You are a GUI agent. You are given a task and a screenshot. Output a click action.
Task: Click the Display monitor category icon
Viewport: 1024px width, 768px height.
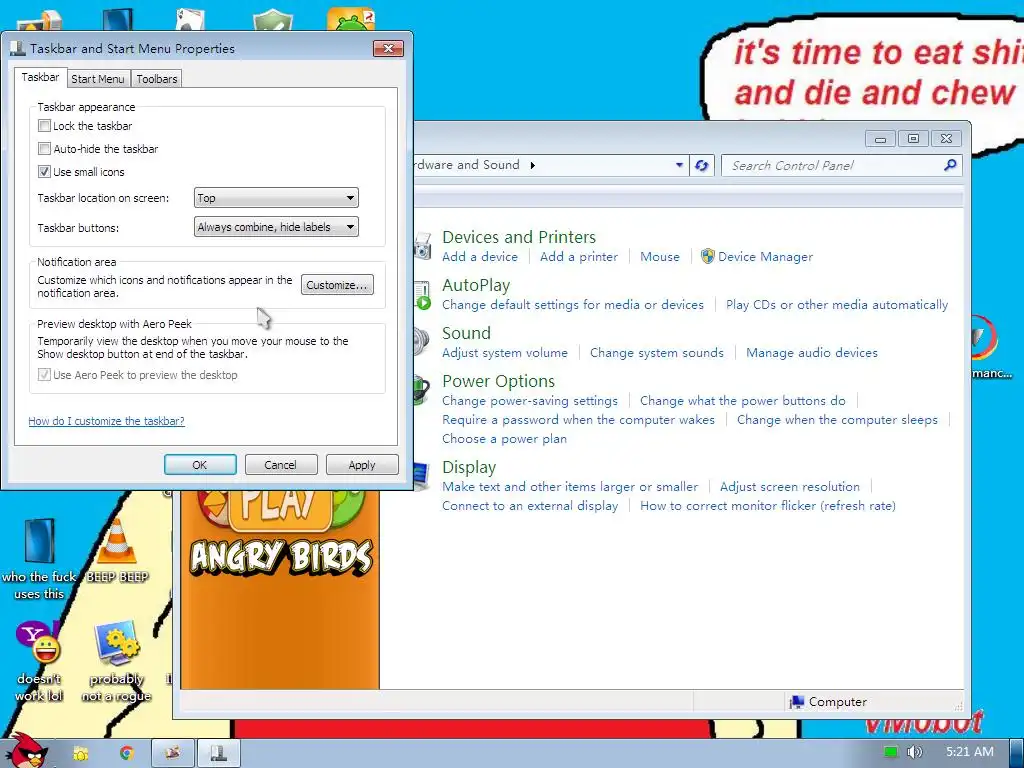[x=422, y=475]
